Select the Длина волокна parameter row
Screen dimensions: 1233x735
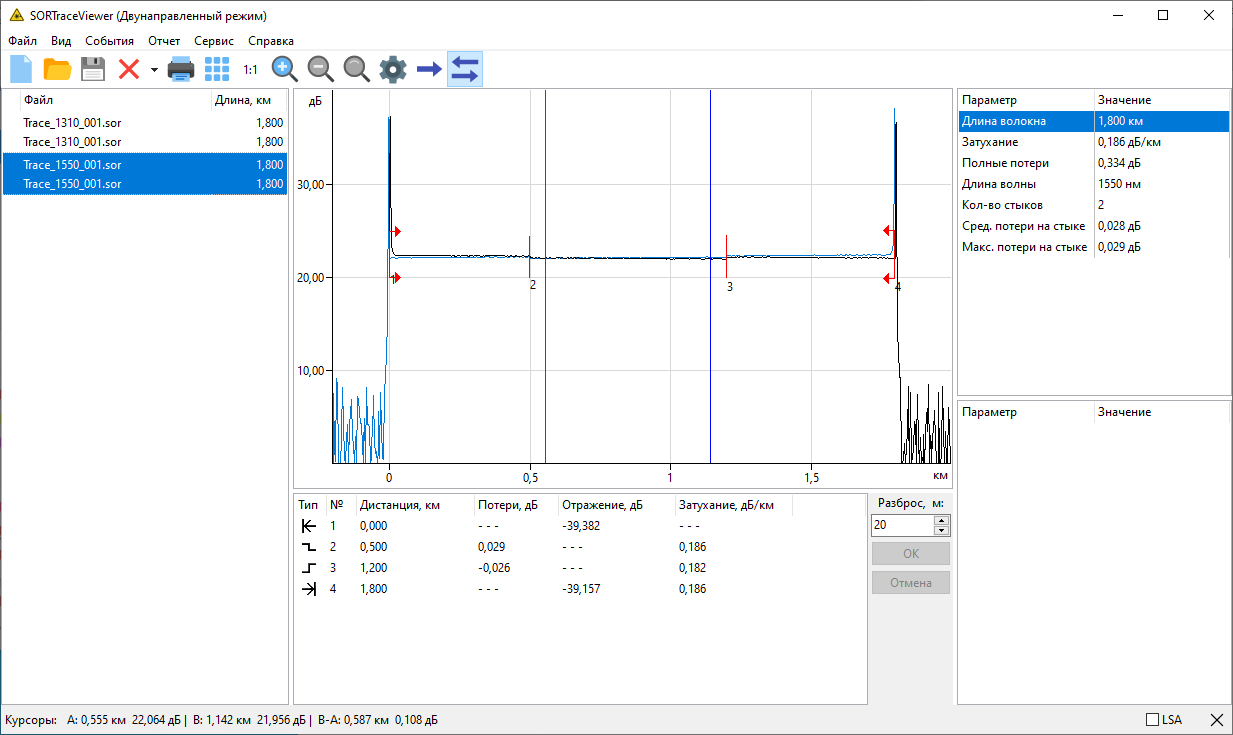point(1093,121)
